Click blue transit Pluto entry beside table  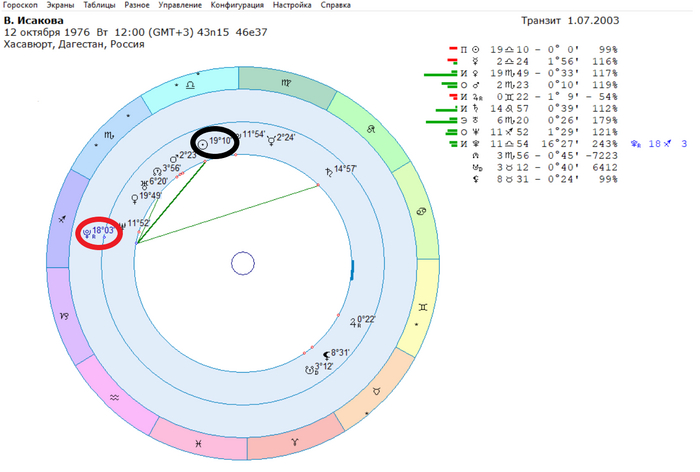pos(659,144)
